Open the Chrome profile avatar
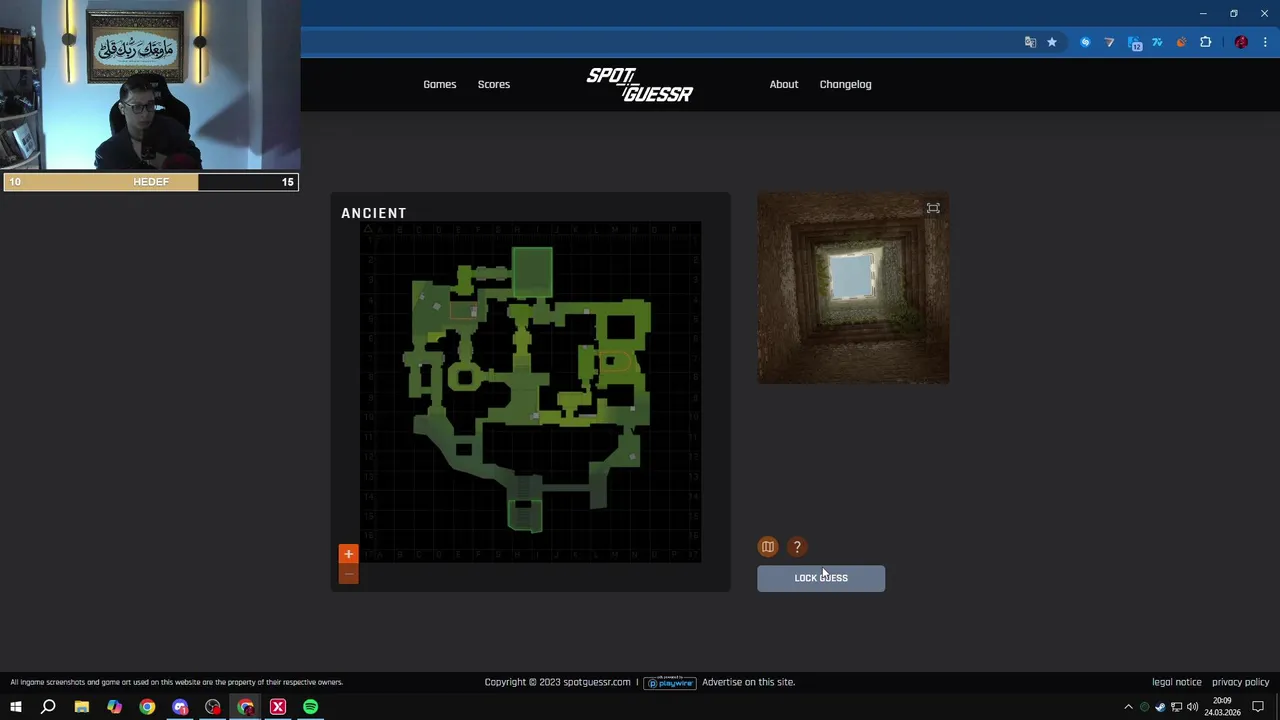 pyautogui.click(x=1241, y=42)
